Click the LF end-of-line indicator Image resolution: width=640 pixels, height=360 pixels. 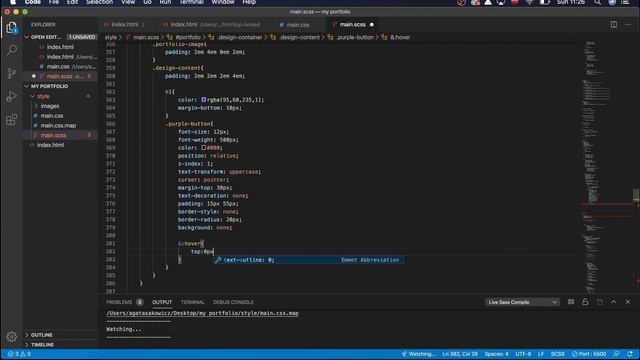click(541, 354)
